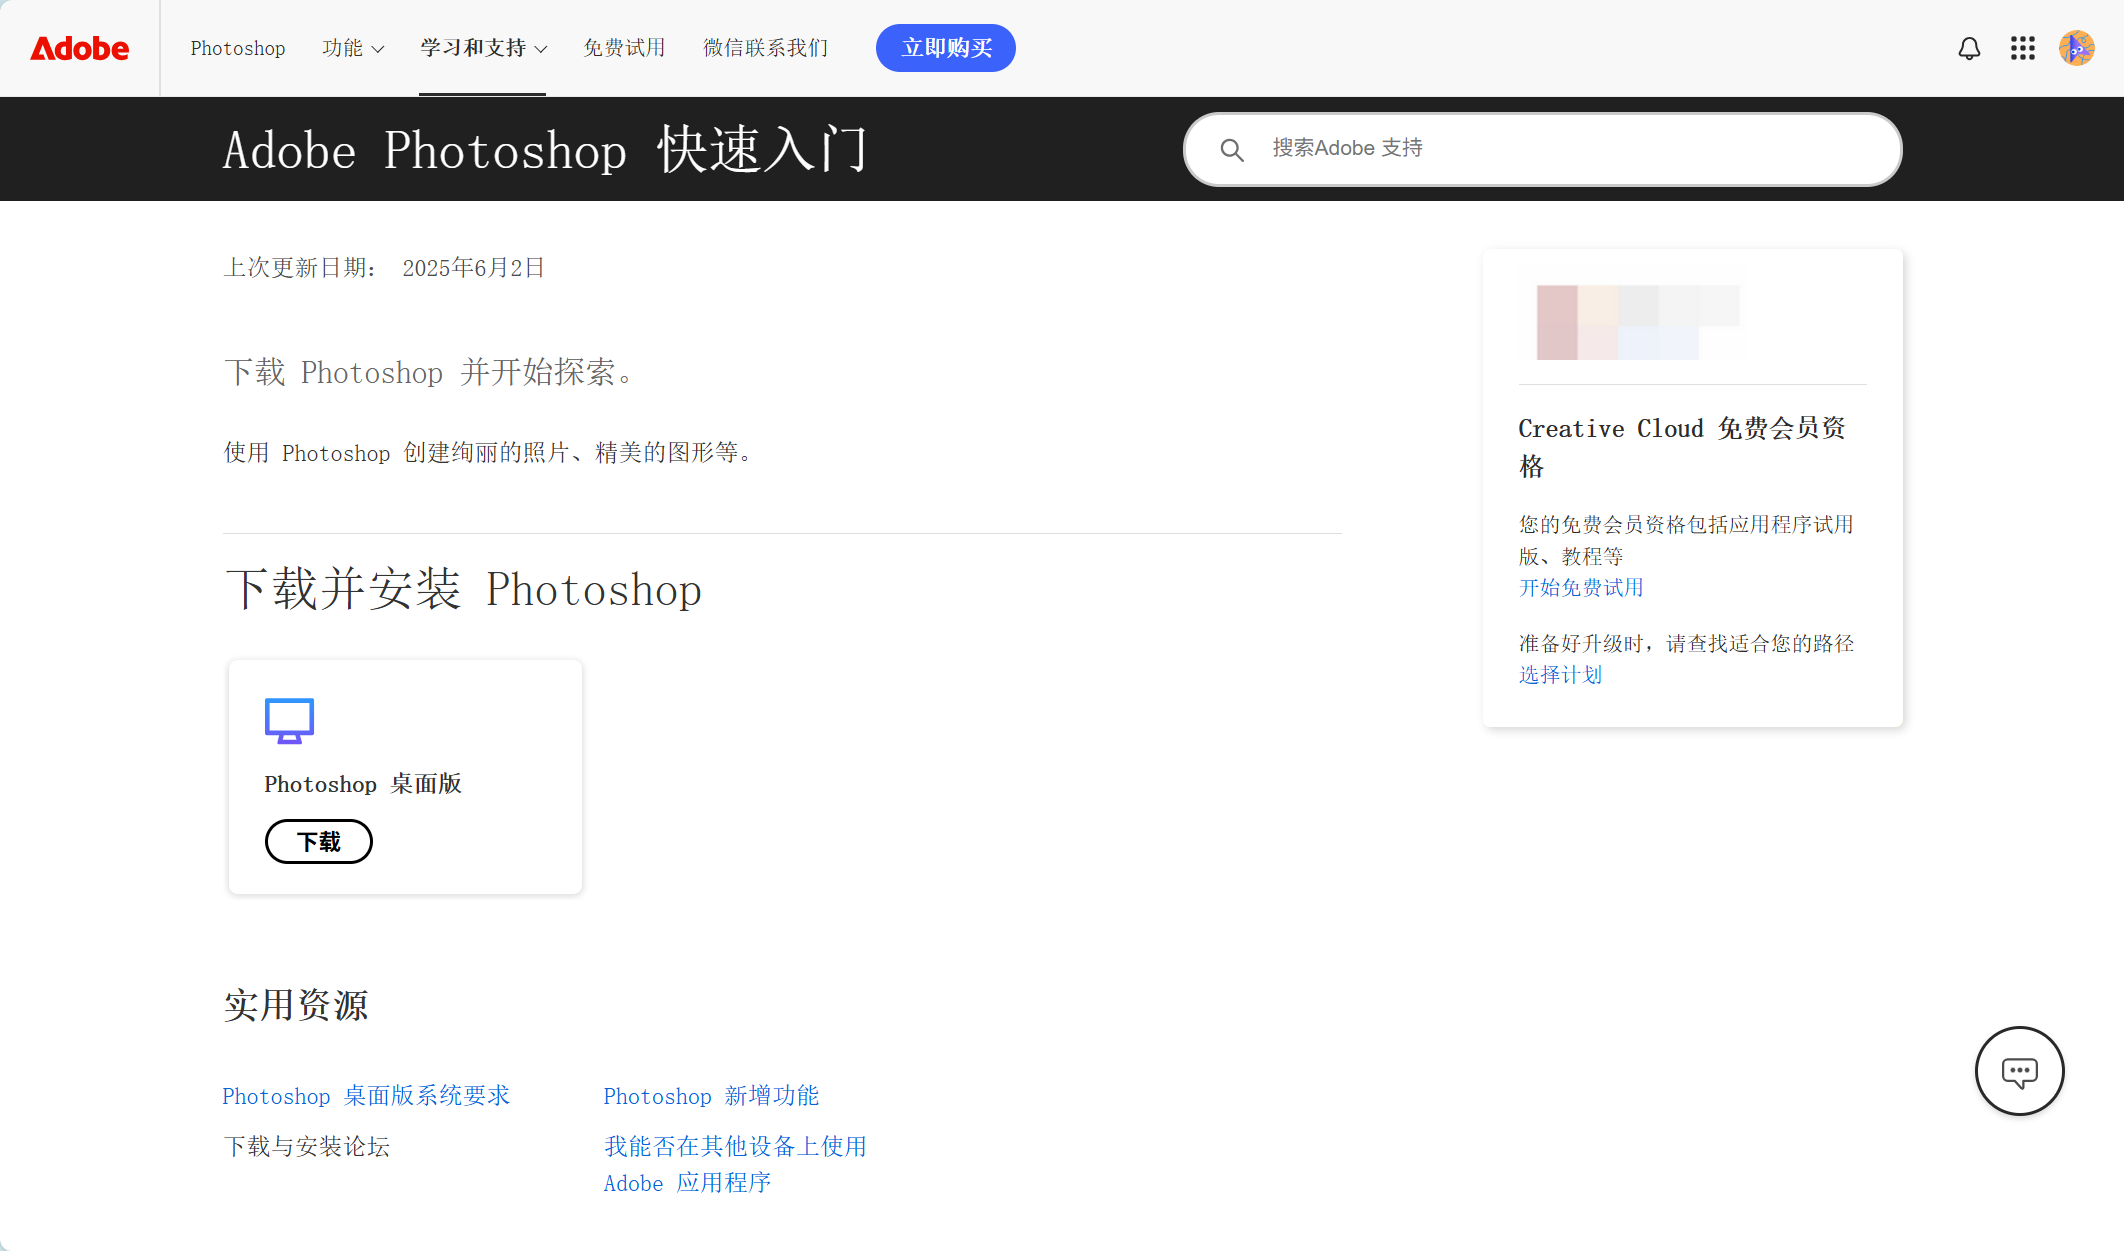Viewport: 2124px width, 1251px height.
Task: Click the 搜索Adobe 支持 search field
Action: point(1542,149)
